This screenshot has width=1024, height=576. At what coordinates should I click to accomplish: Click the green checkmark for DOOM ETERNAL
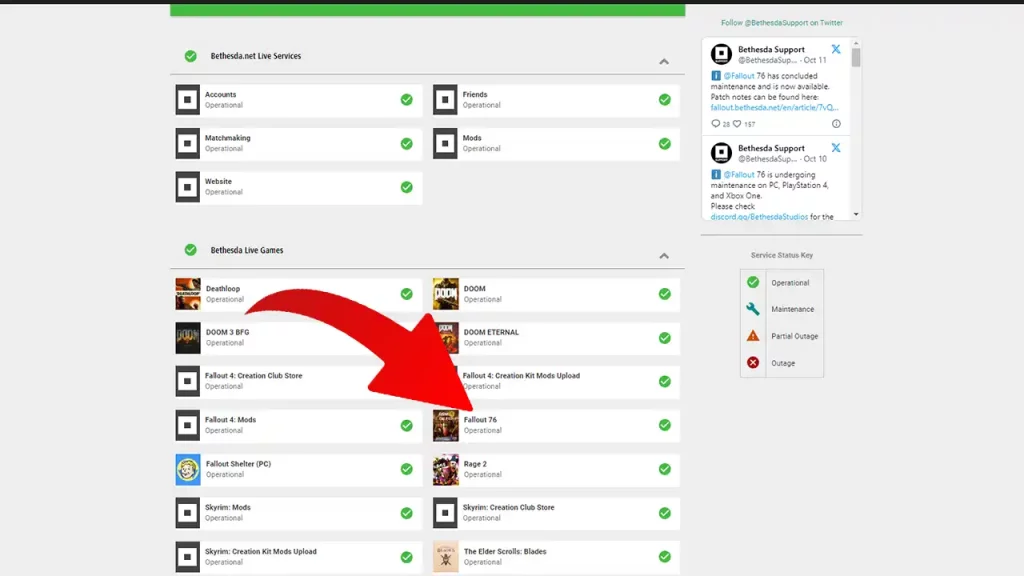pyautogui.click(x=664, y=338)
